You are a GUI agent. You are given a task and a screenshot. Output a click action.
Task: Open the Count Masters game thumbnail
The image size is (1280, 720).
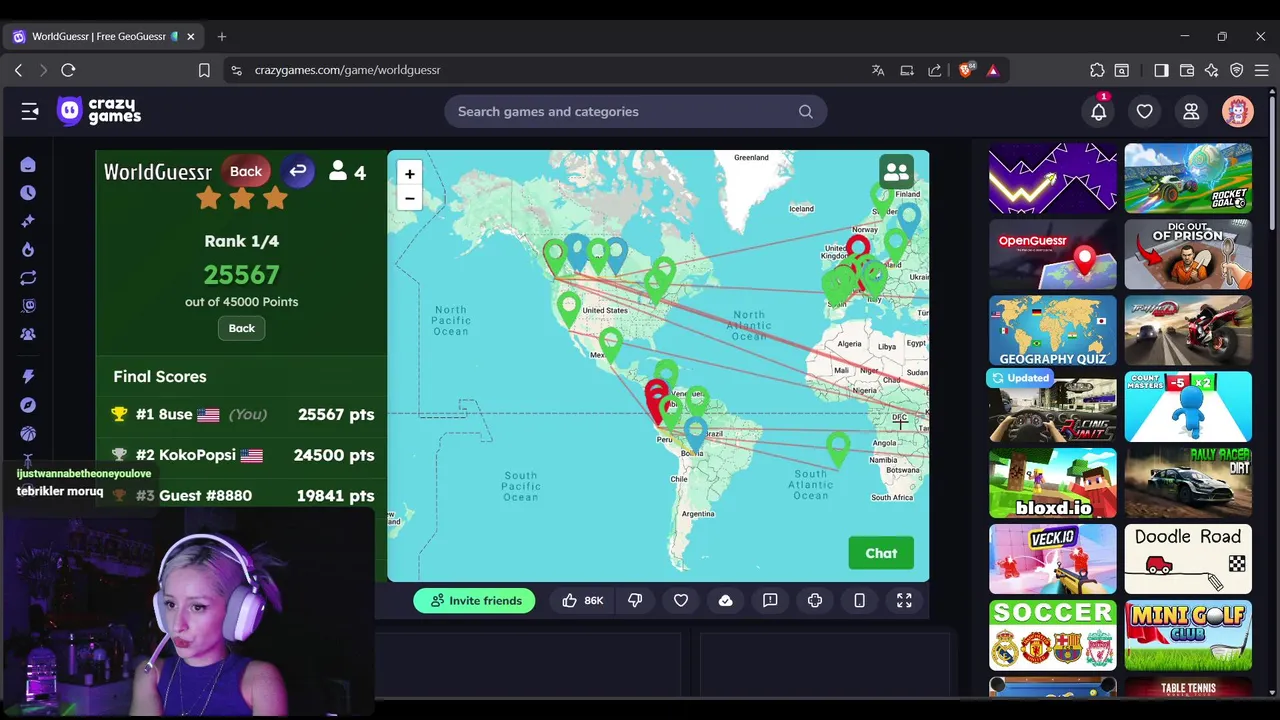[x=1188, y=407]
